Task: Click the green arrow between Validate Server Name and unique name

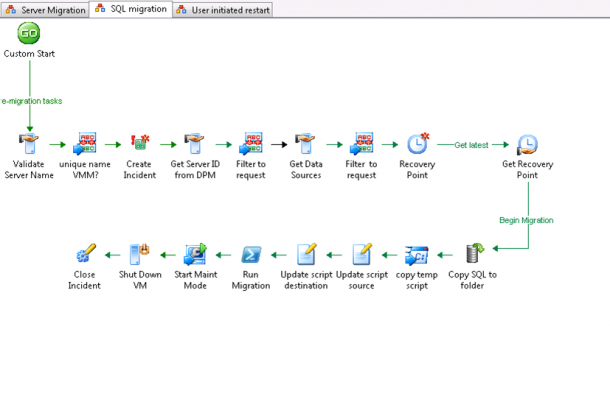Action: coord(58,145)
